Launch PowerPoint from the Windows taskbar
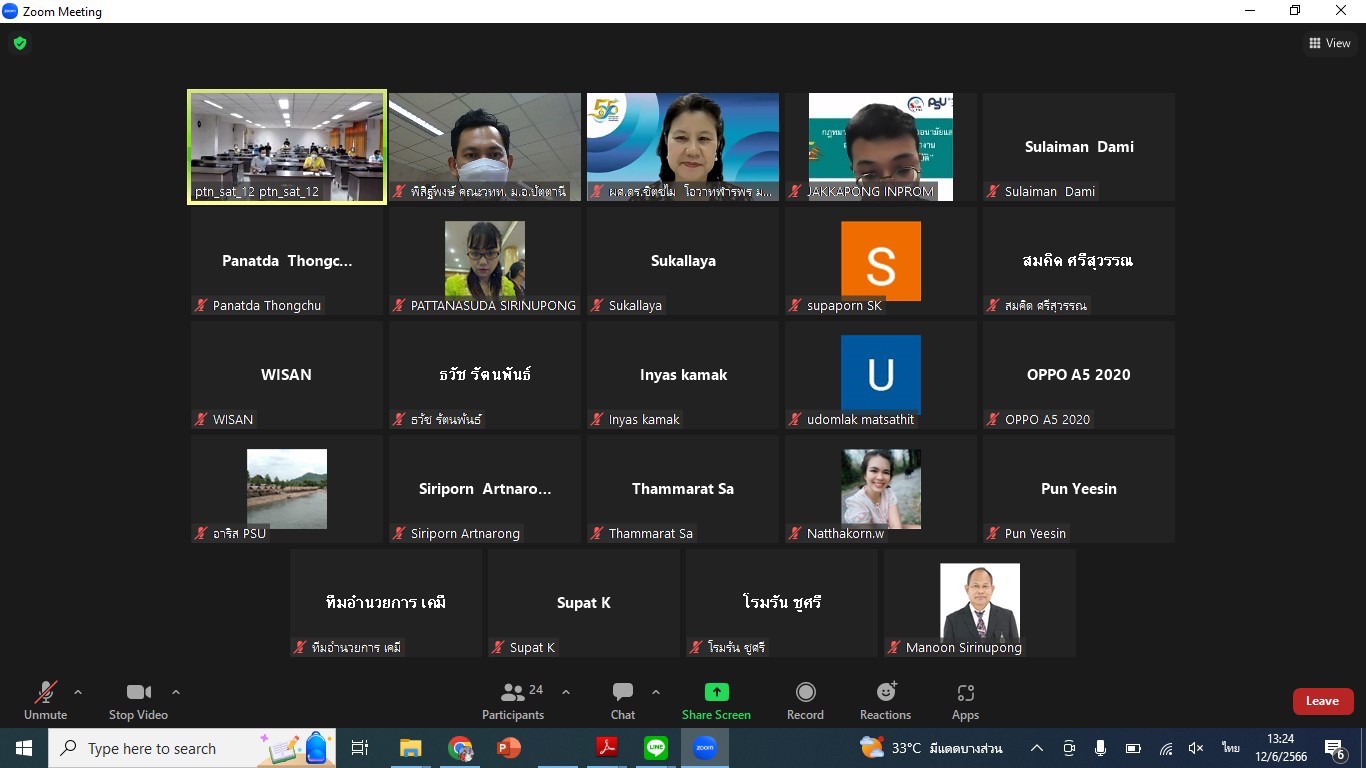 (x=509, y=748)
